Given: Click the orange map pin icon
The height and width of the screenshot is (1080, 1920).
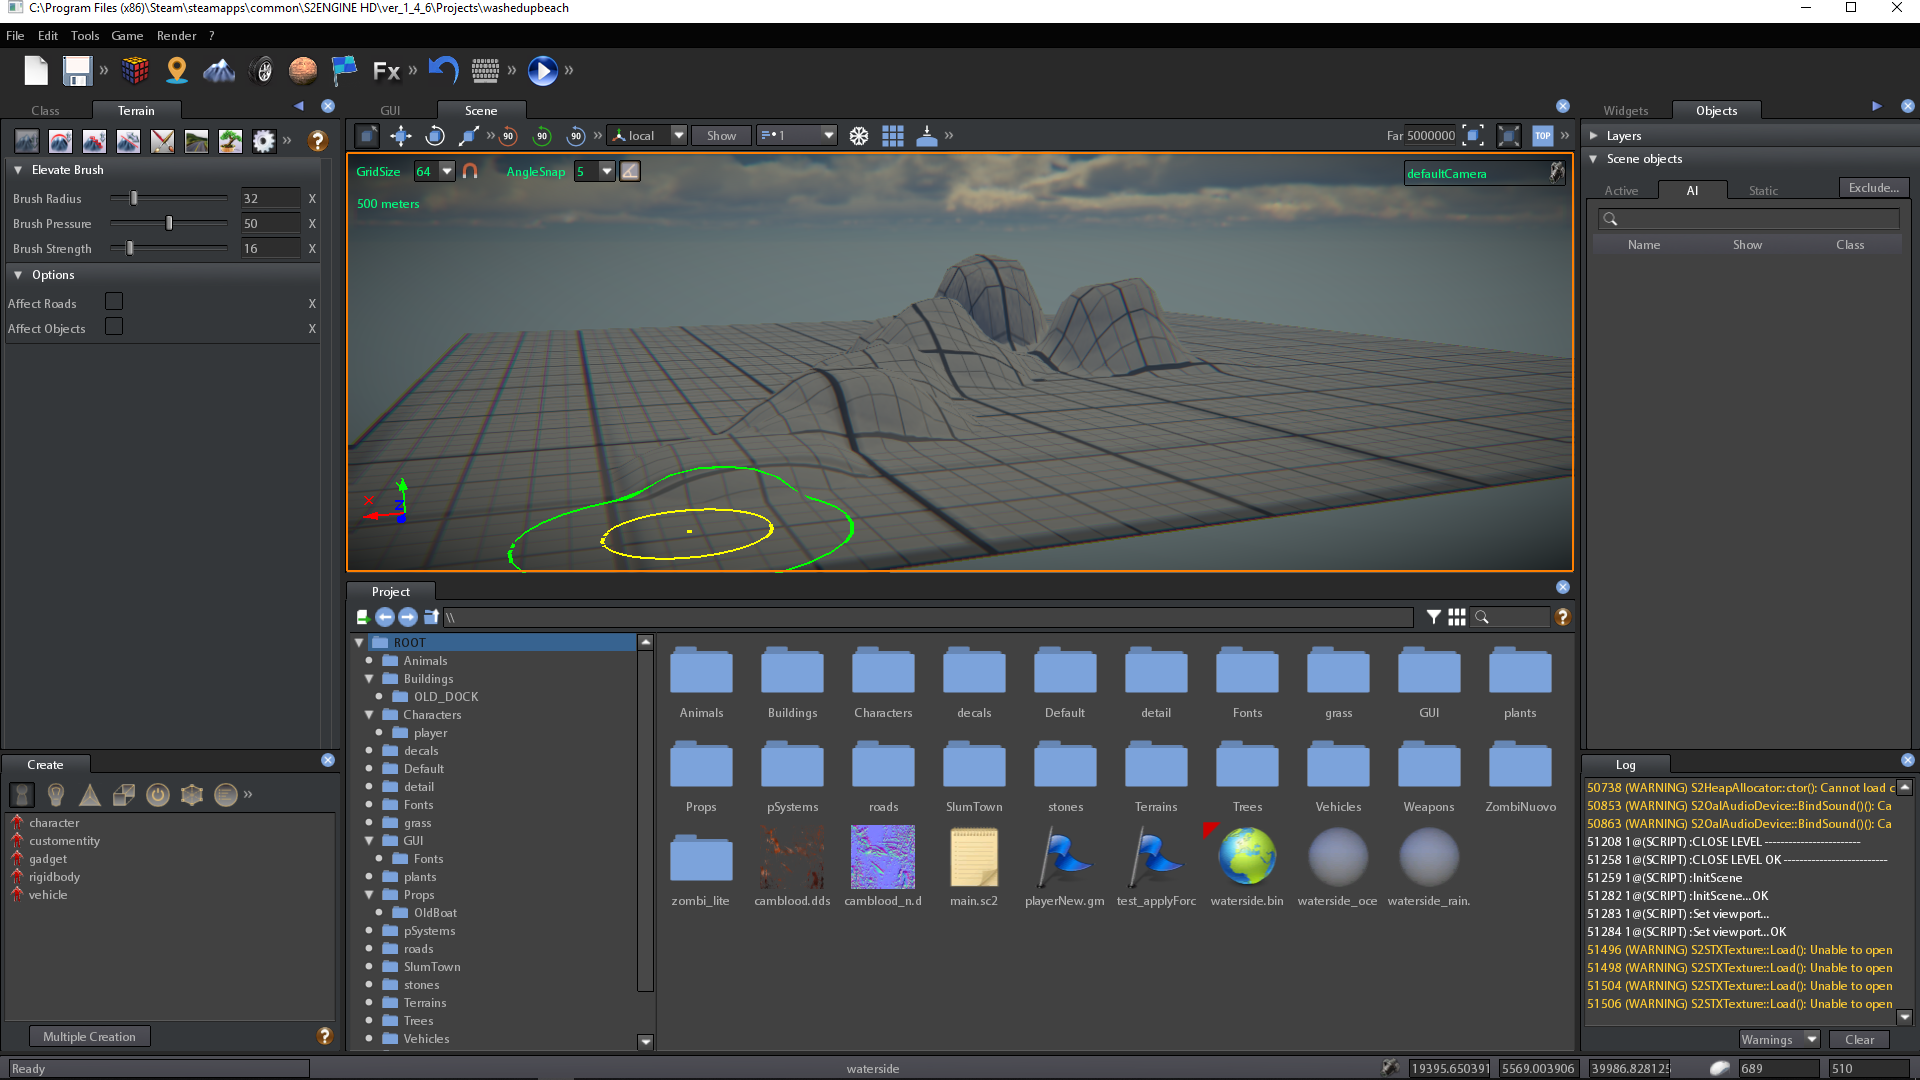Looking at the screenshot, I should [177, 71].
